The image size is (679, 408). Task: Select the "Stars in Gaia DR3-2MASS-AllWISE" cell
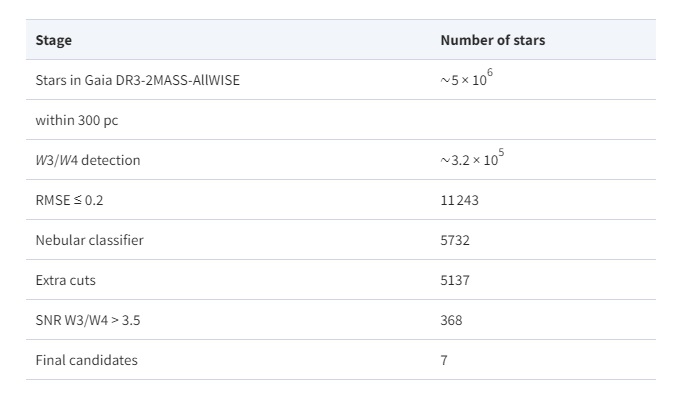[x=137, y=80]
